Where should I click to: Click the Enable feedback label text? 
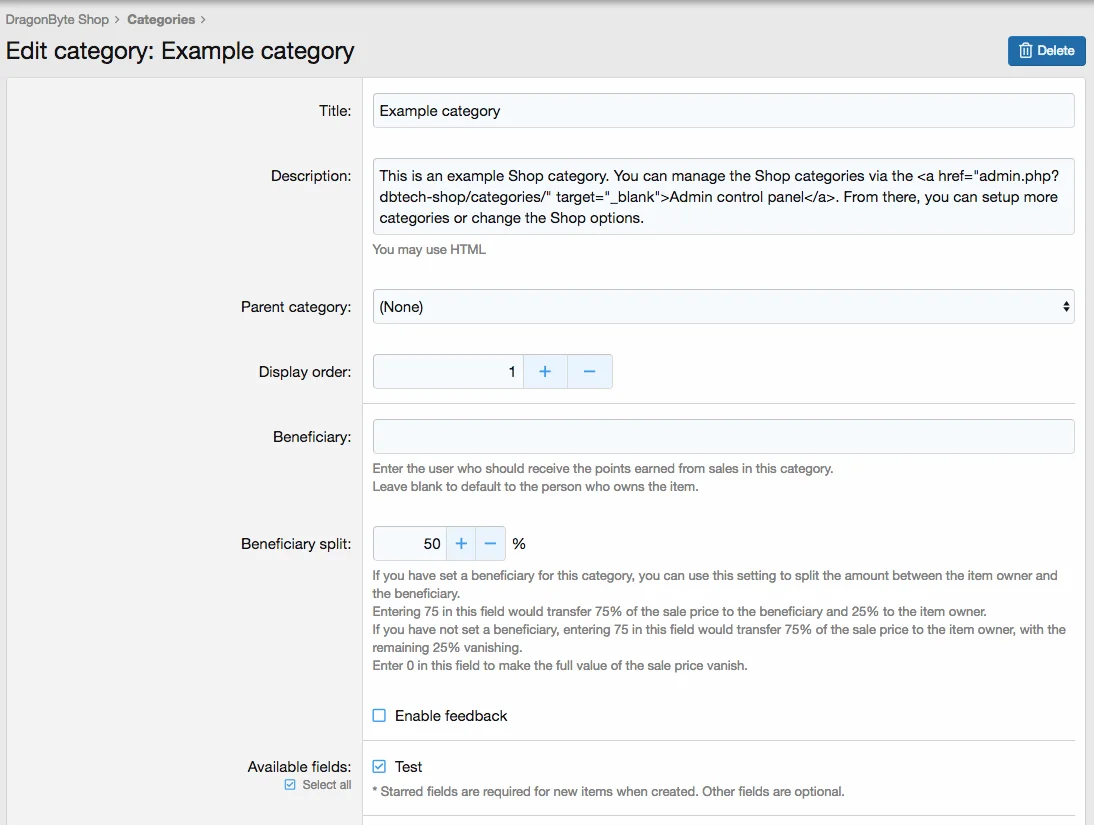pyautogui.click(x=451, y=716)
